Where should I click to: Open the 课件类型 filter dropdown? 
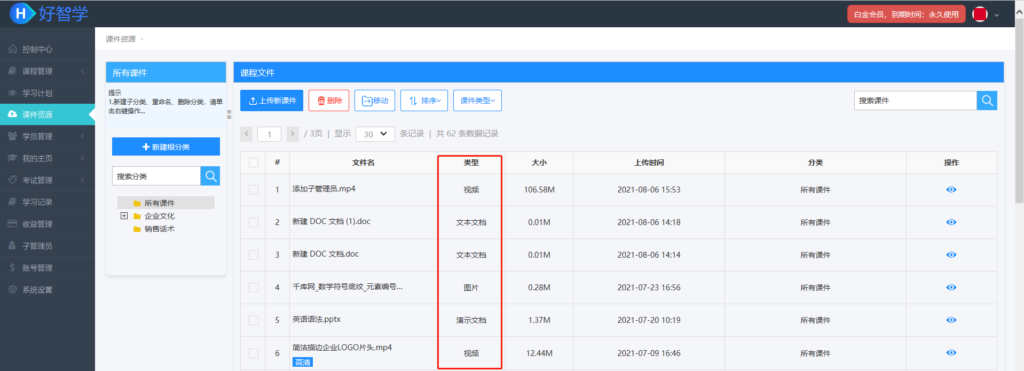point(477,101)
